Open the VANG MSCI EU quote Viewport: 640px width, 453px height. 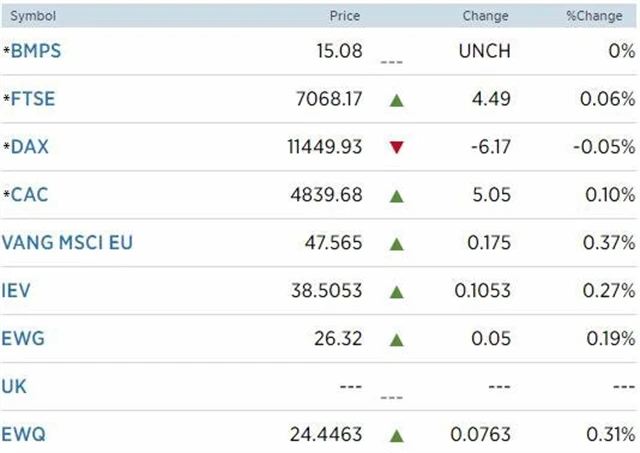(x=67, y=243)
